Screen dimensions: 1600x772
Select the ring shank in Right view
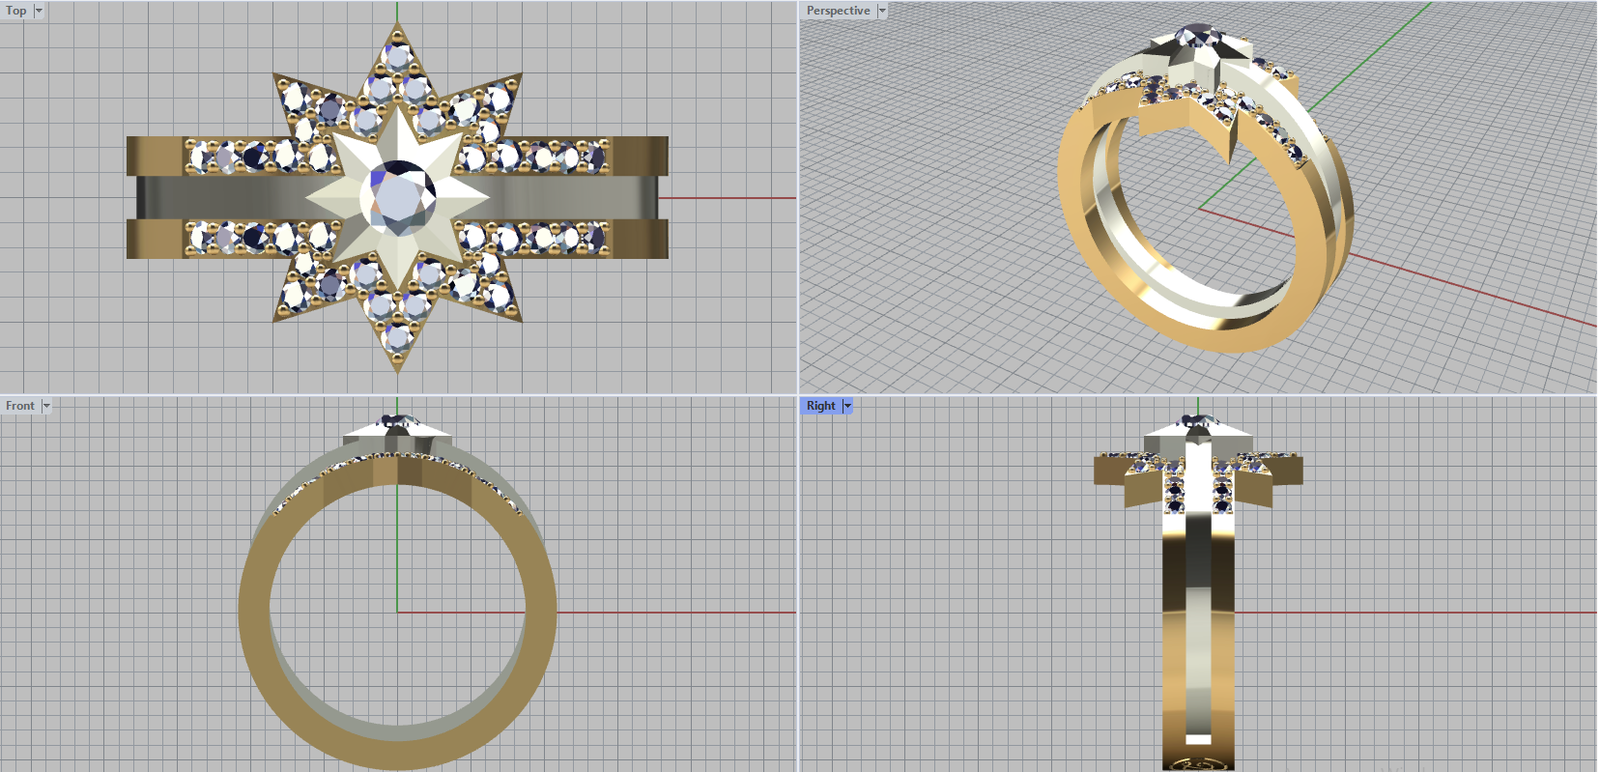[x=1198, y=640]
